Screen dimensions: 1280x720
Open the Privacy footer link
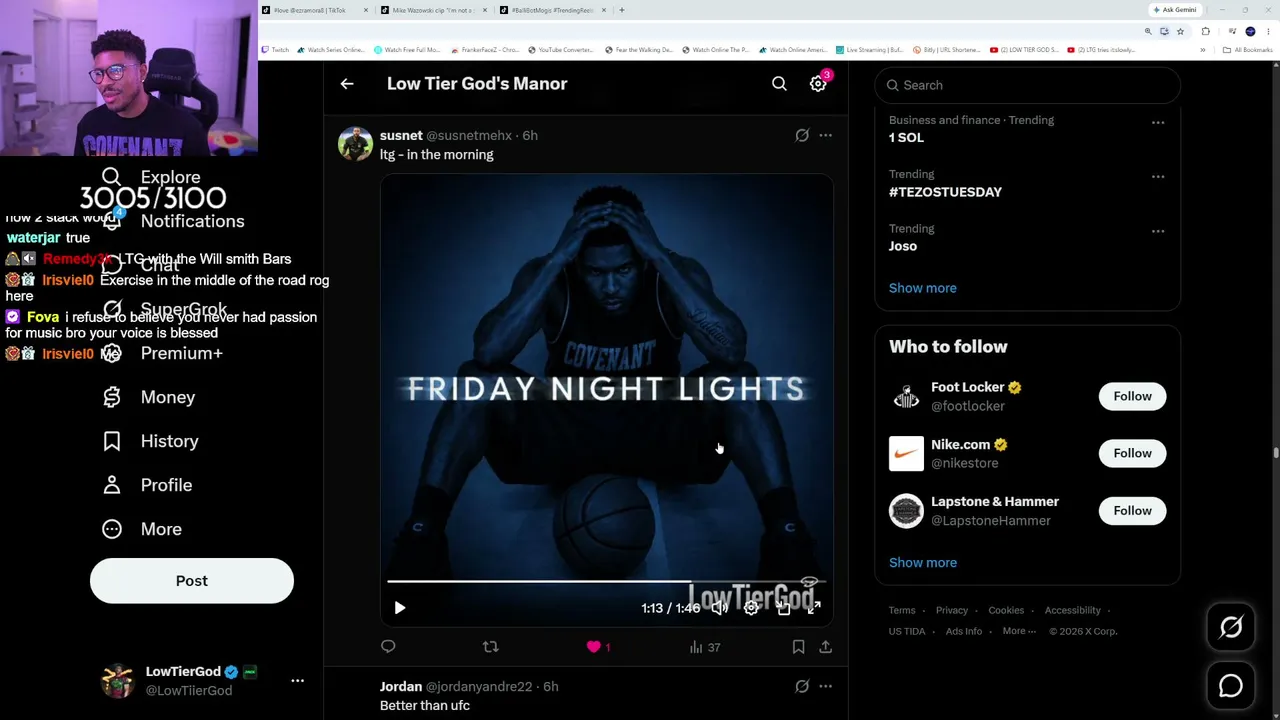[952, 610]
